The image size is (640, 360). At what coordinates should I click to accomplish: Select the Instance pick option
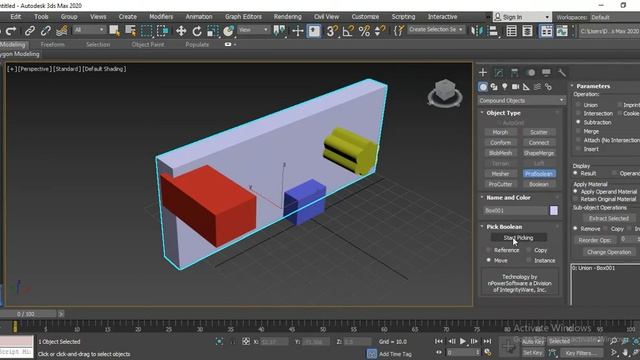point(529,260)
